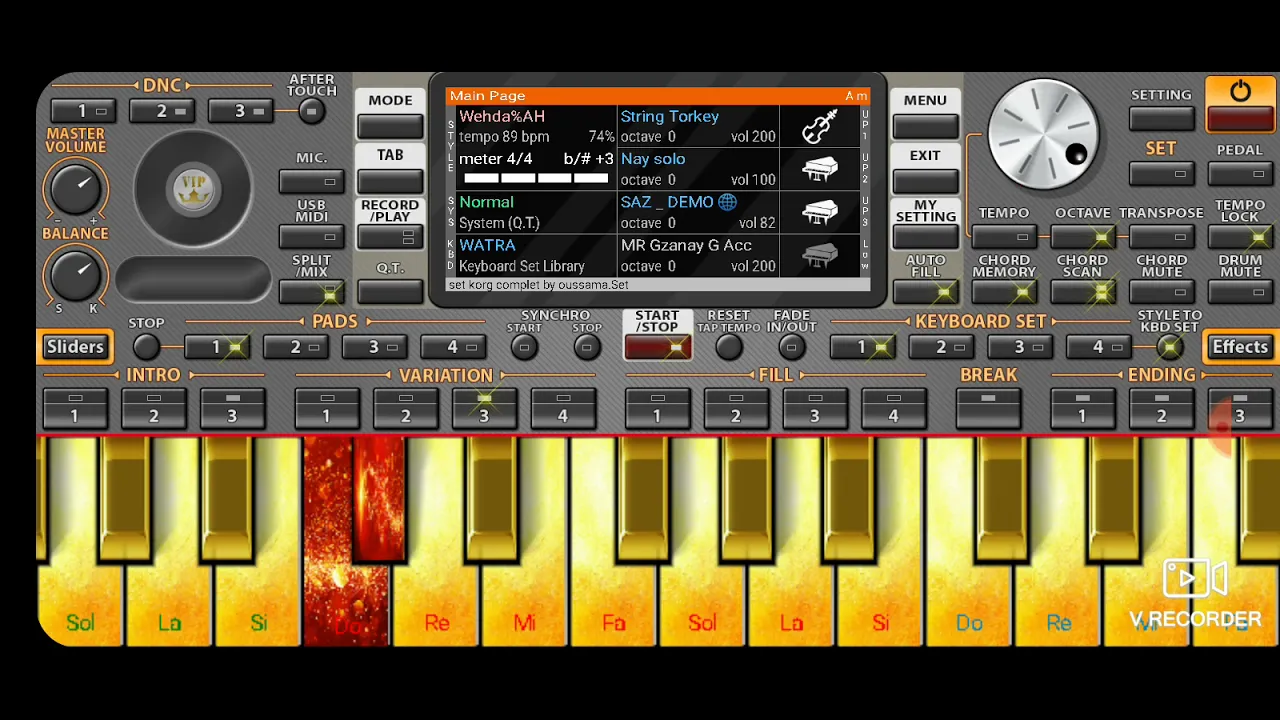Toggle Chord Mute
This screenshot has width=1280, height=720.
(1161, 292)
